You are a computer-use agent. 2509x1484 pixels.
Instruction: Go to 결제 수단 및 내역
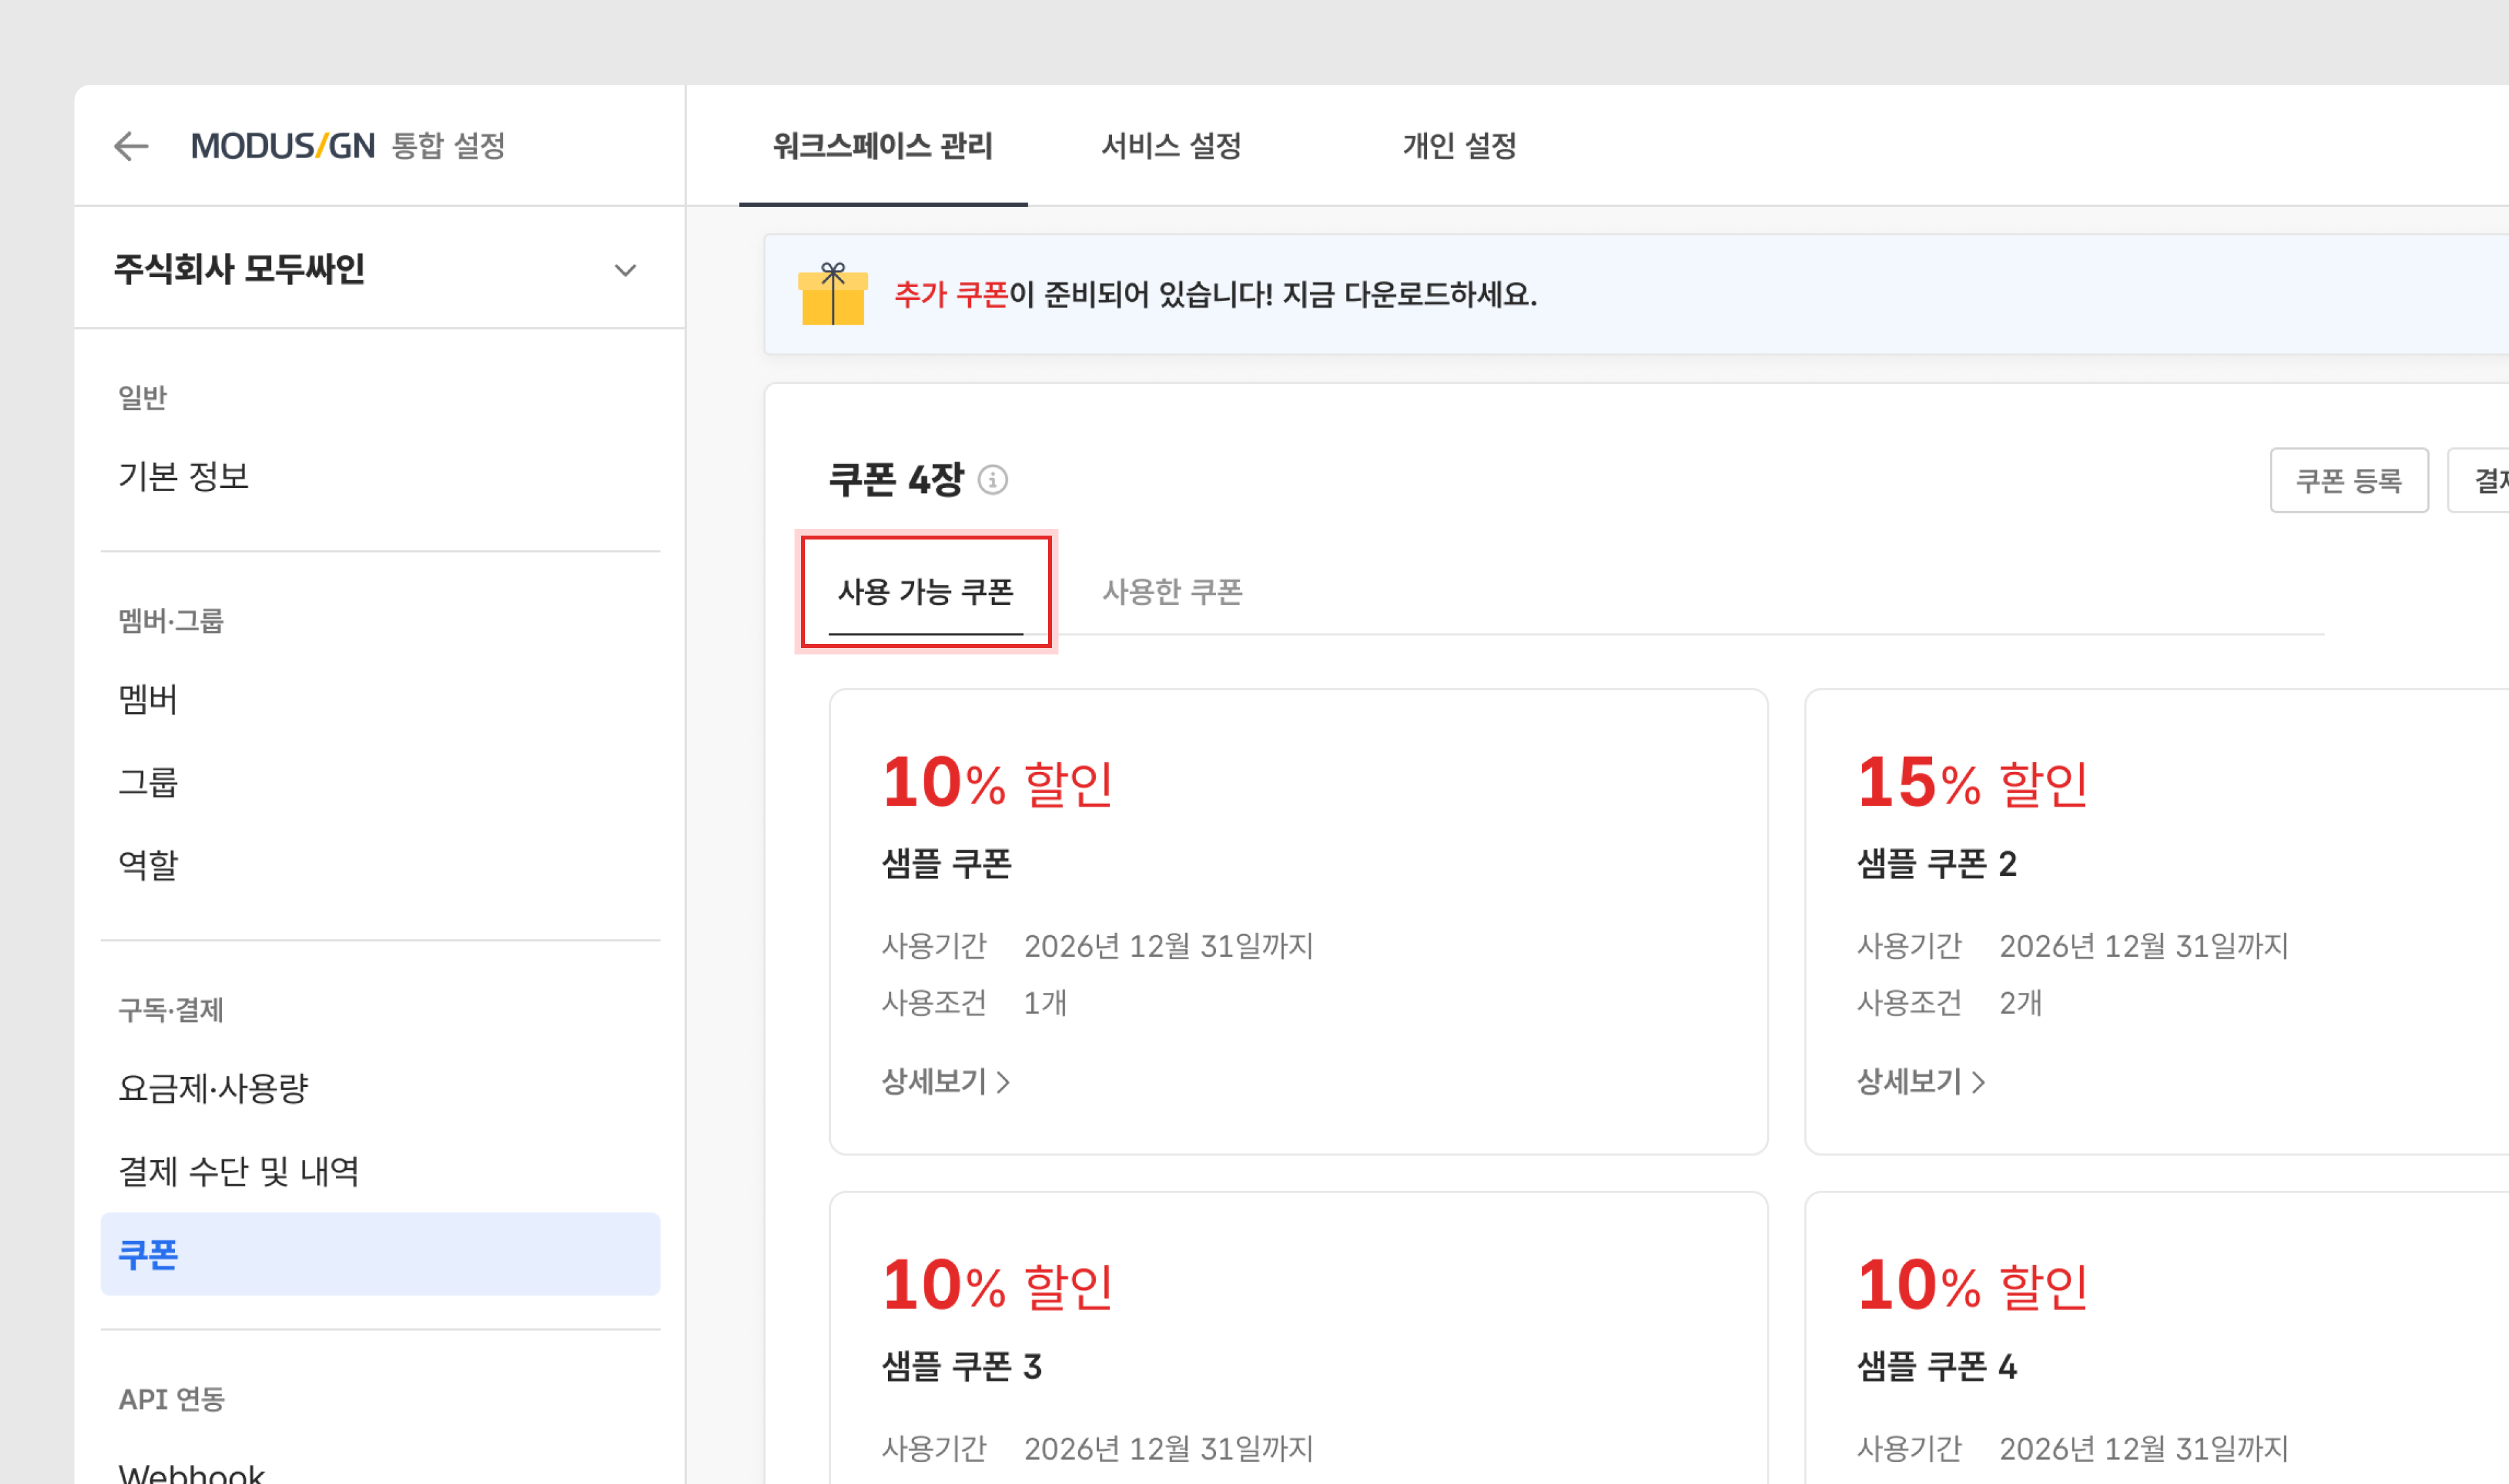(239, 1171)
